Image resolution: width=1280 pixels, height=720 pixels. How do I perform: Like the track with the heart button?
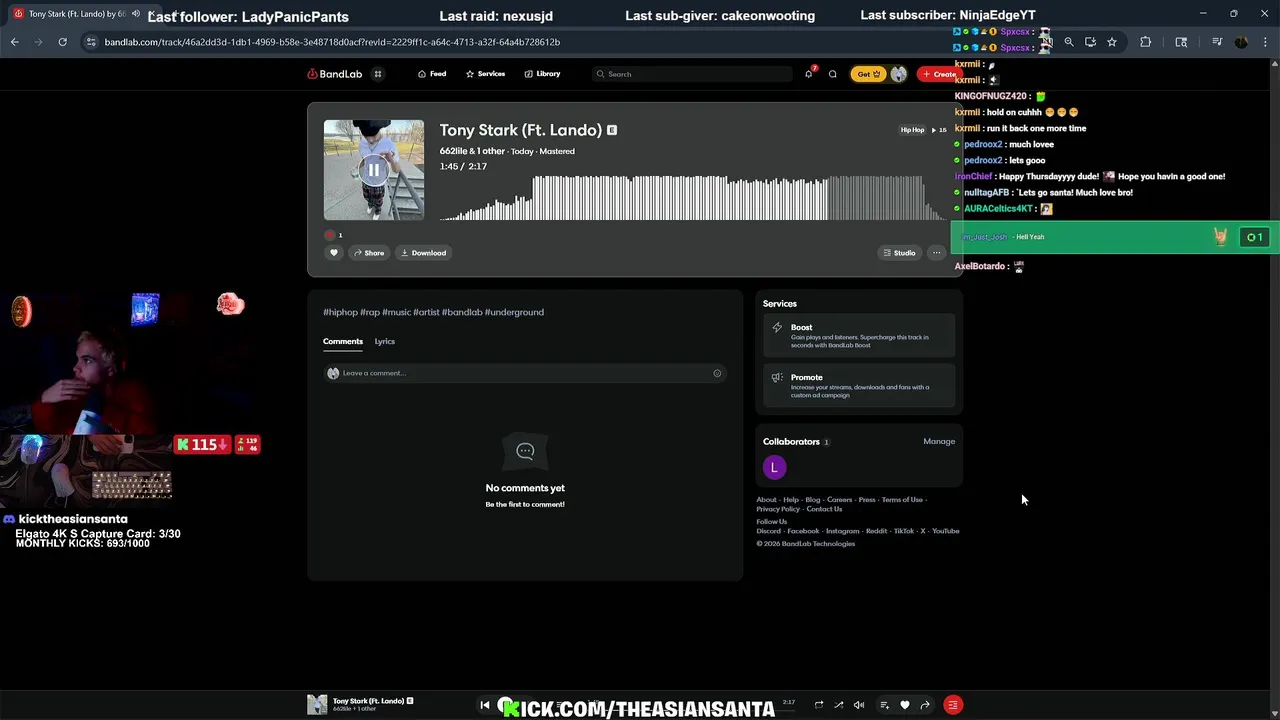(334, 253)
